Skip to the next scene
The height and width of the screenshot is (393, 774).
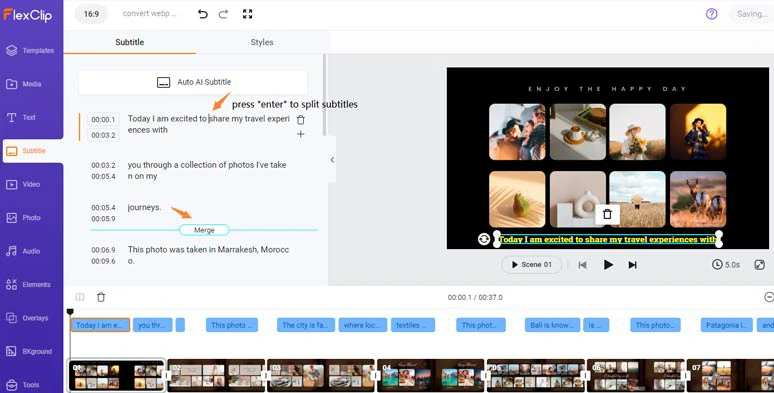point(632,265)
